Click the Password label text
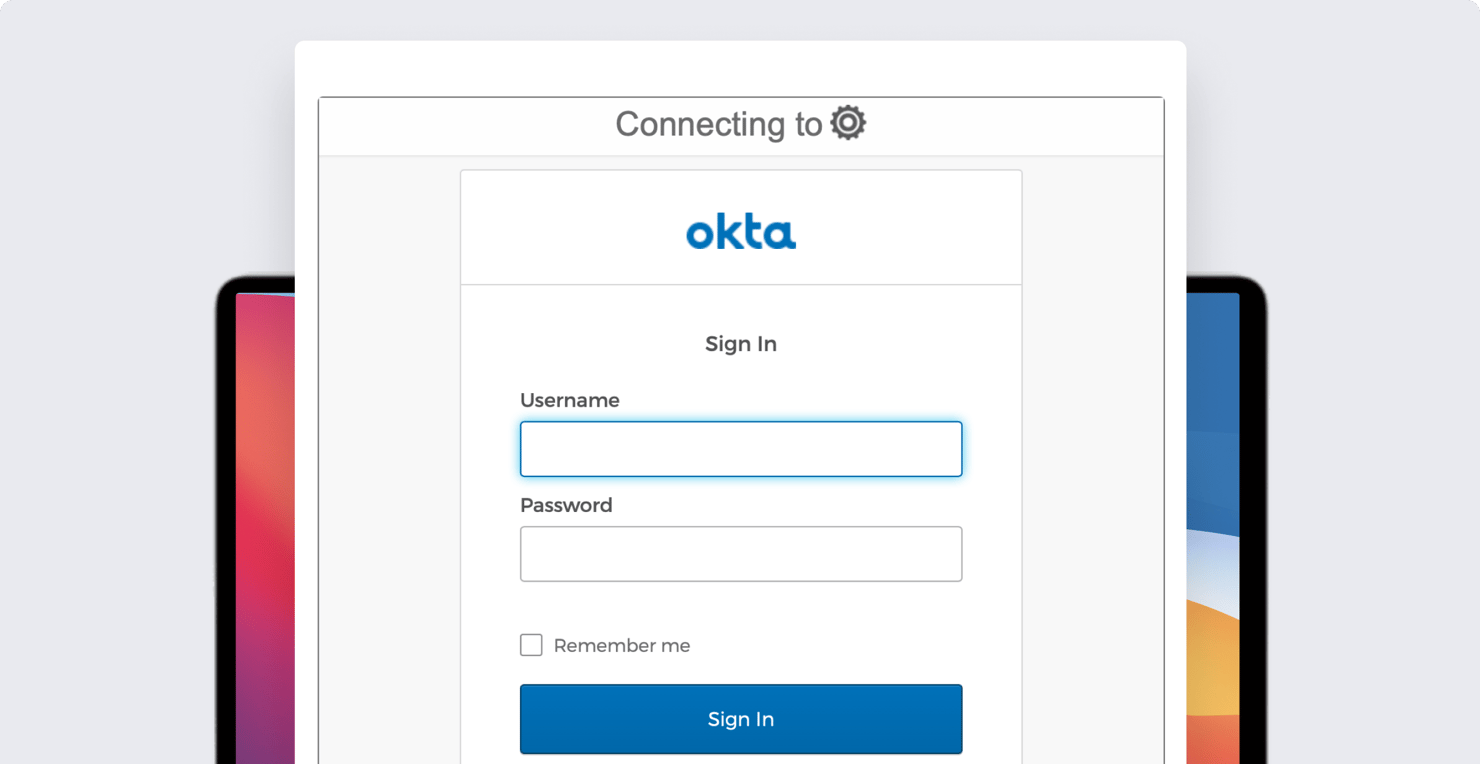The image size is (1480, 764). pos(566,505)
